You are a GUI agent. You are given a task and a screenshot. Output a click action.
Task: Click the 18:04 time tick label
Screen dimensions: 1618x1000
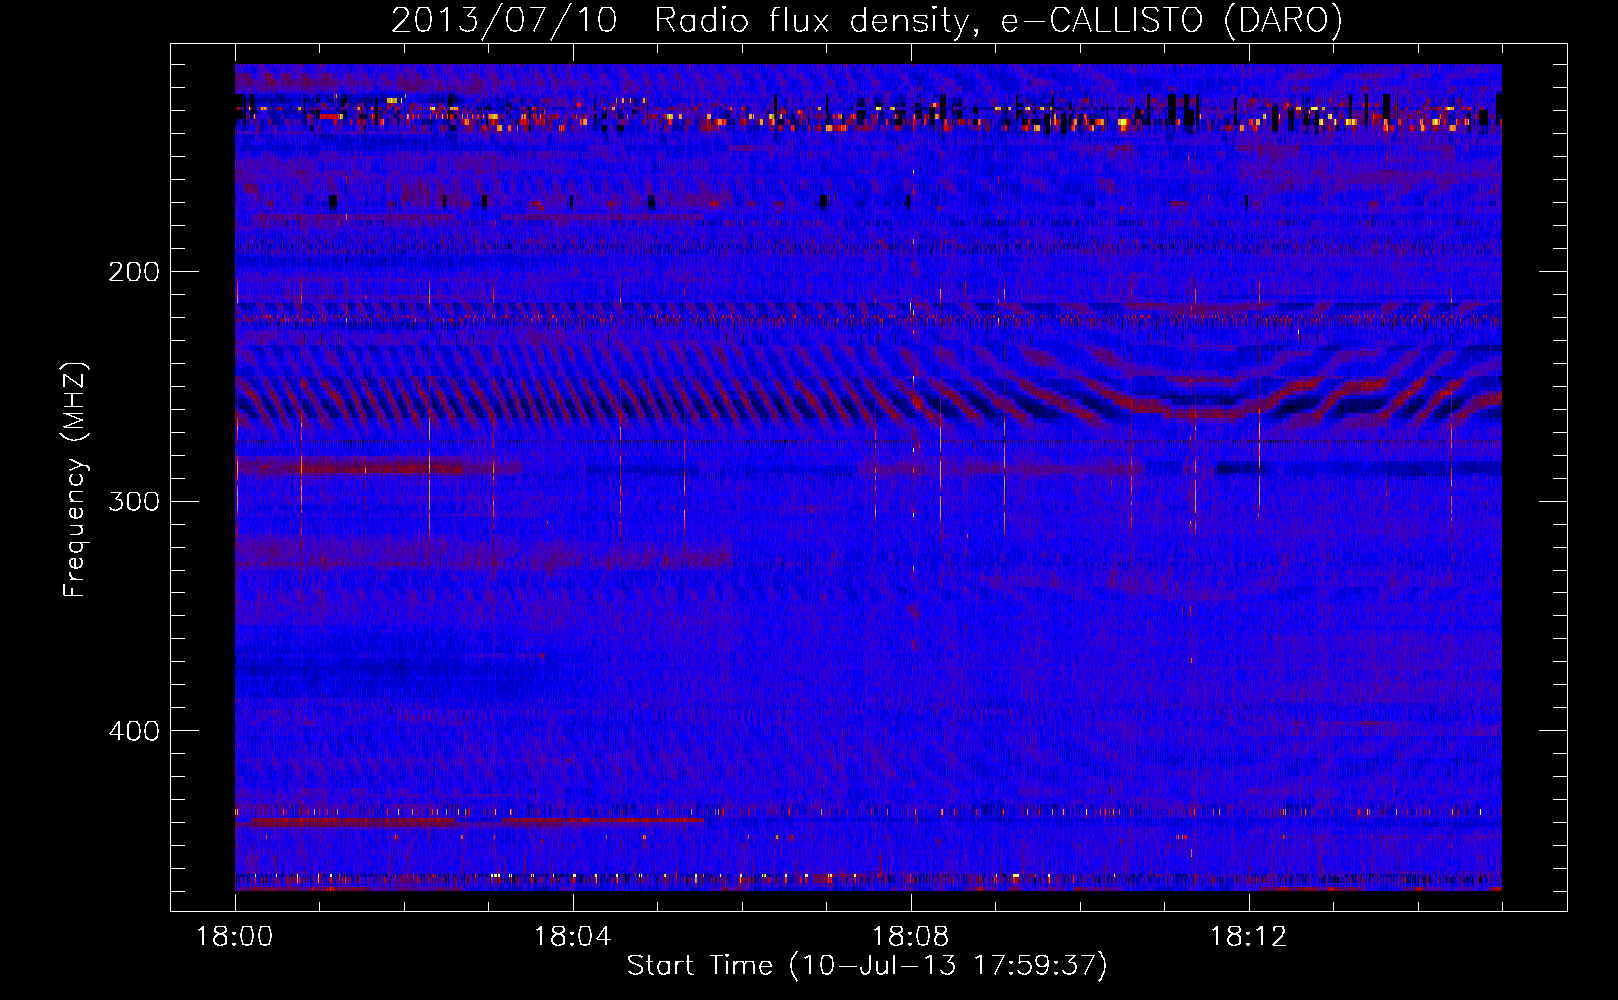(x=573, y=937)
